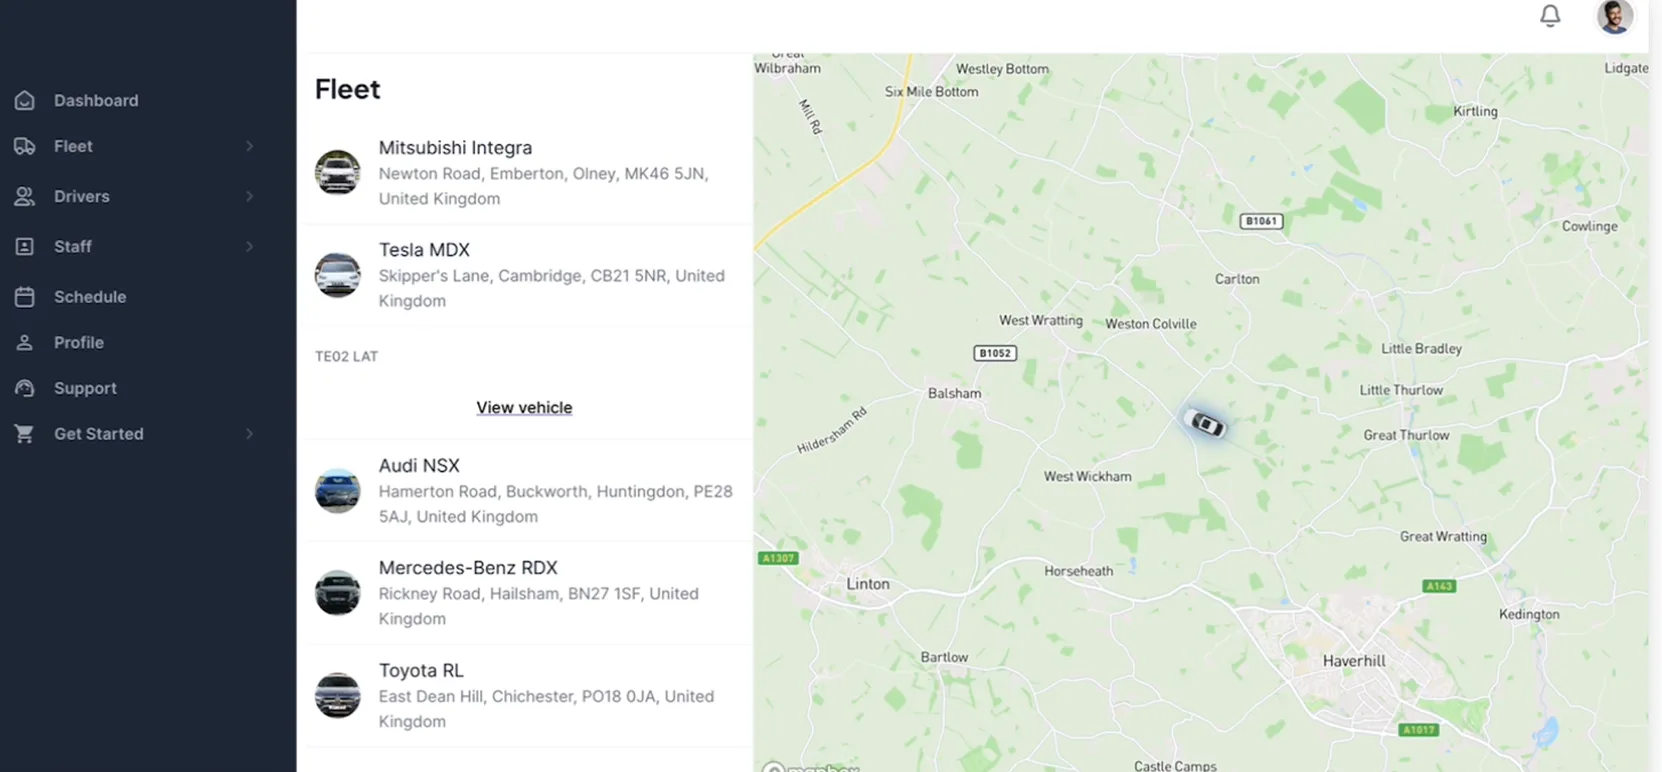Open notifications bell
Image resolution: width=1662 pixels, height=772 pixels.
(1549, 16)
